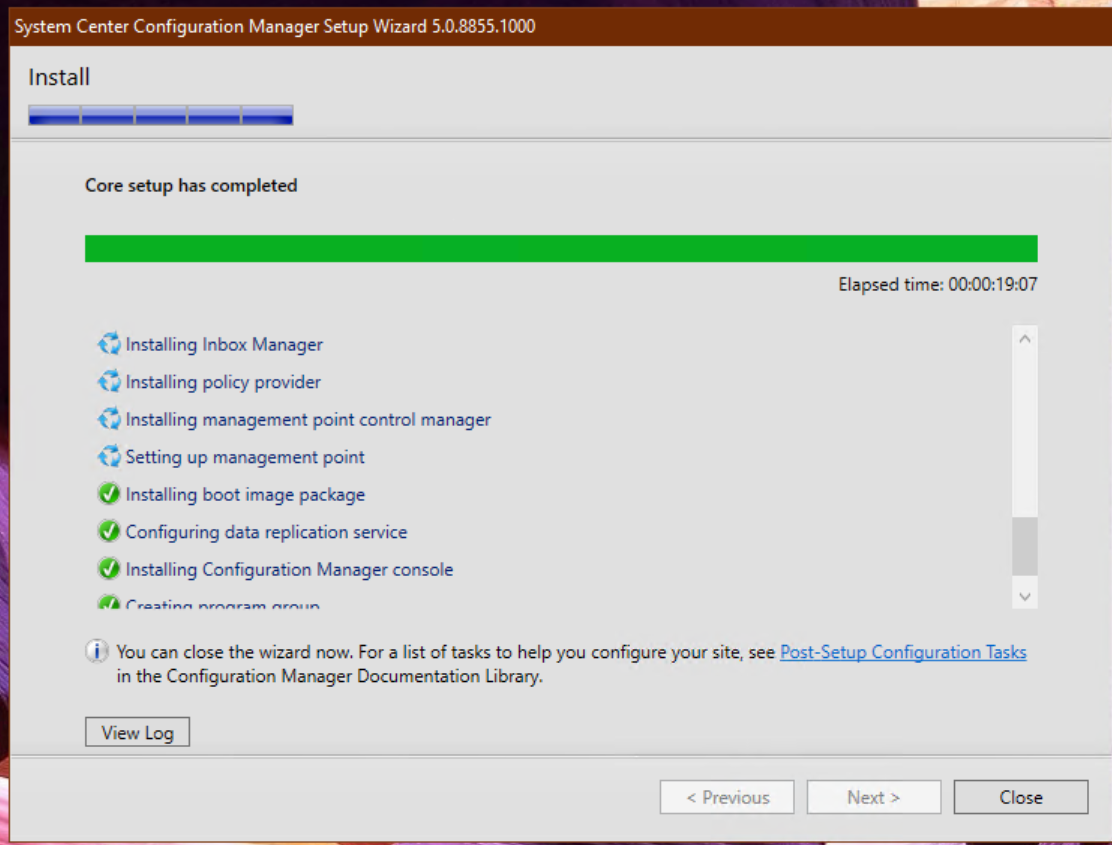Click the blue wizard step progress indicator
Image resolution: width=1112 pixels, height=845 pixels.
pyautogui.click(x=160, y=115)
